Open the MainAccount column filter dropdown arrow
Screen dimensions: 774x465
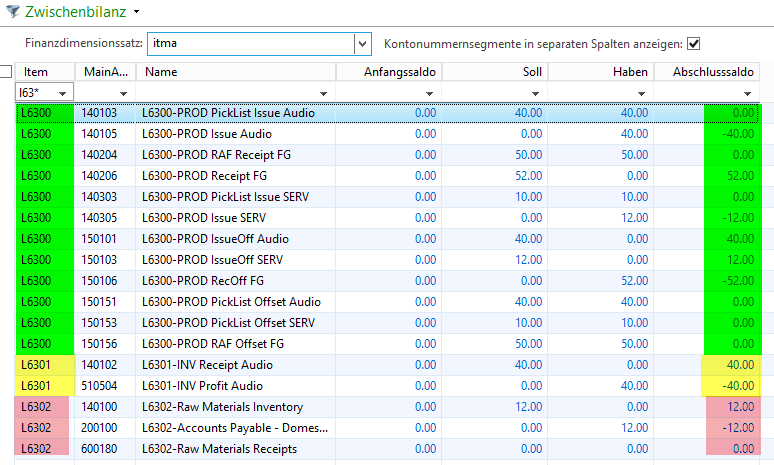(x=125, y=93)
